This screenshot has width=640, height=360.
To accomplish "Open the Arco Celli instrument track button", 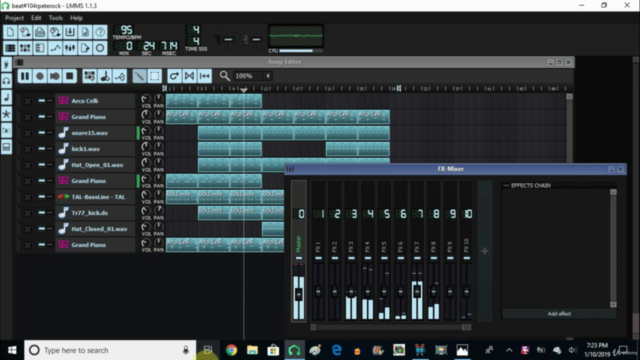I will [x=95, y=101].
